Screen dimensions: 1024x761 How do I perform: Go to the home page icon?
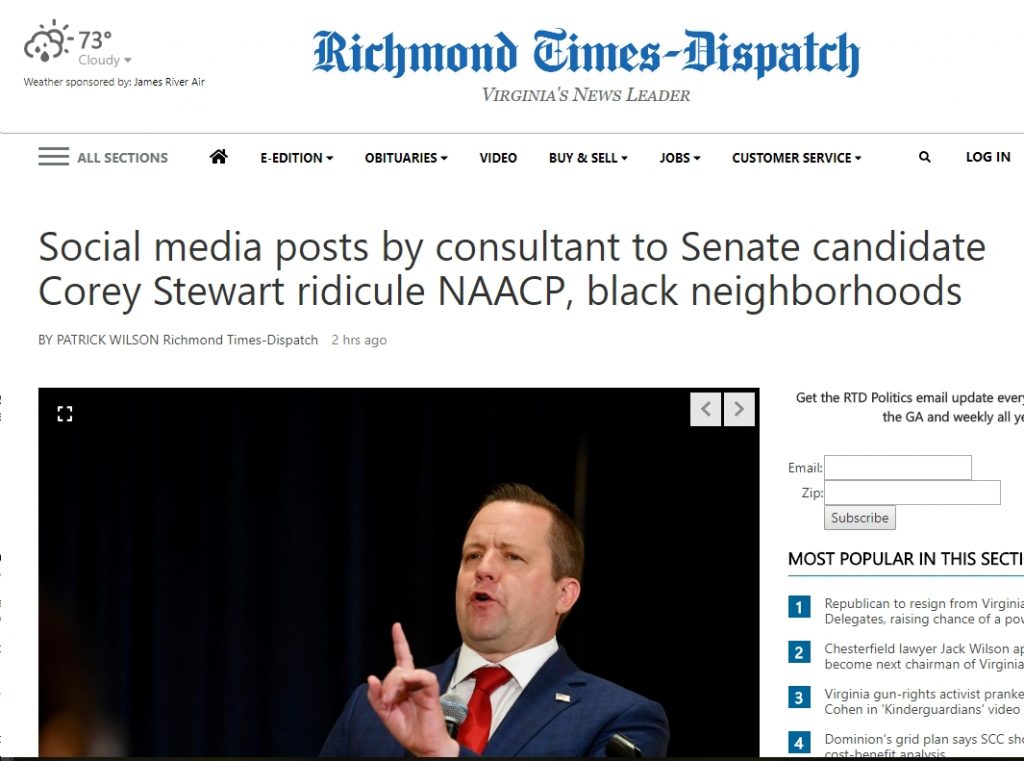pyautogui.click(x=219, y=157)
